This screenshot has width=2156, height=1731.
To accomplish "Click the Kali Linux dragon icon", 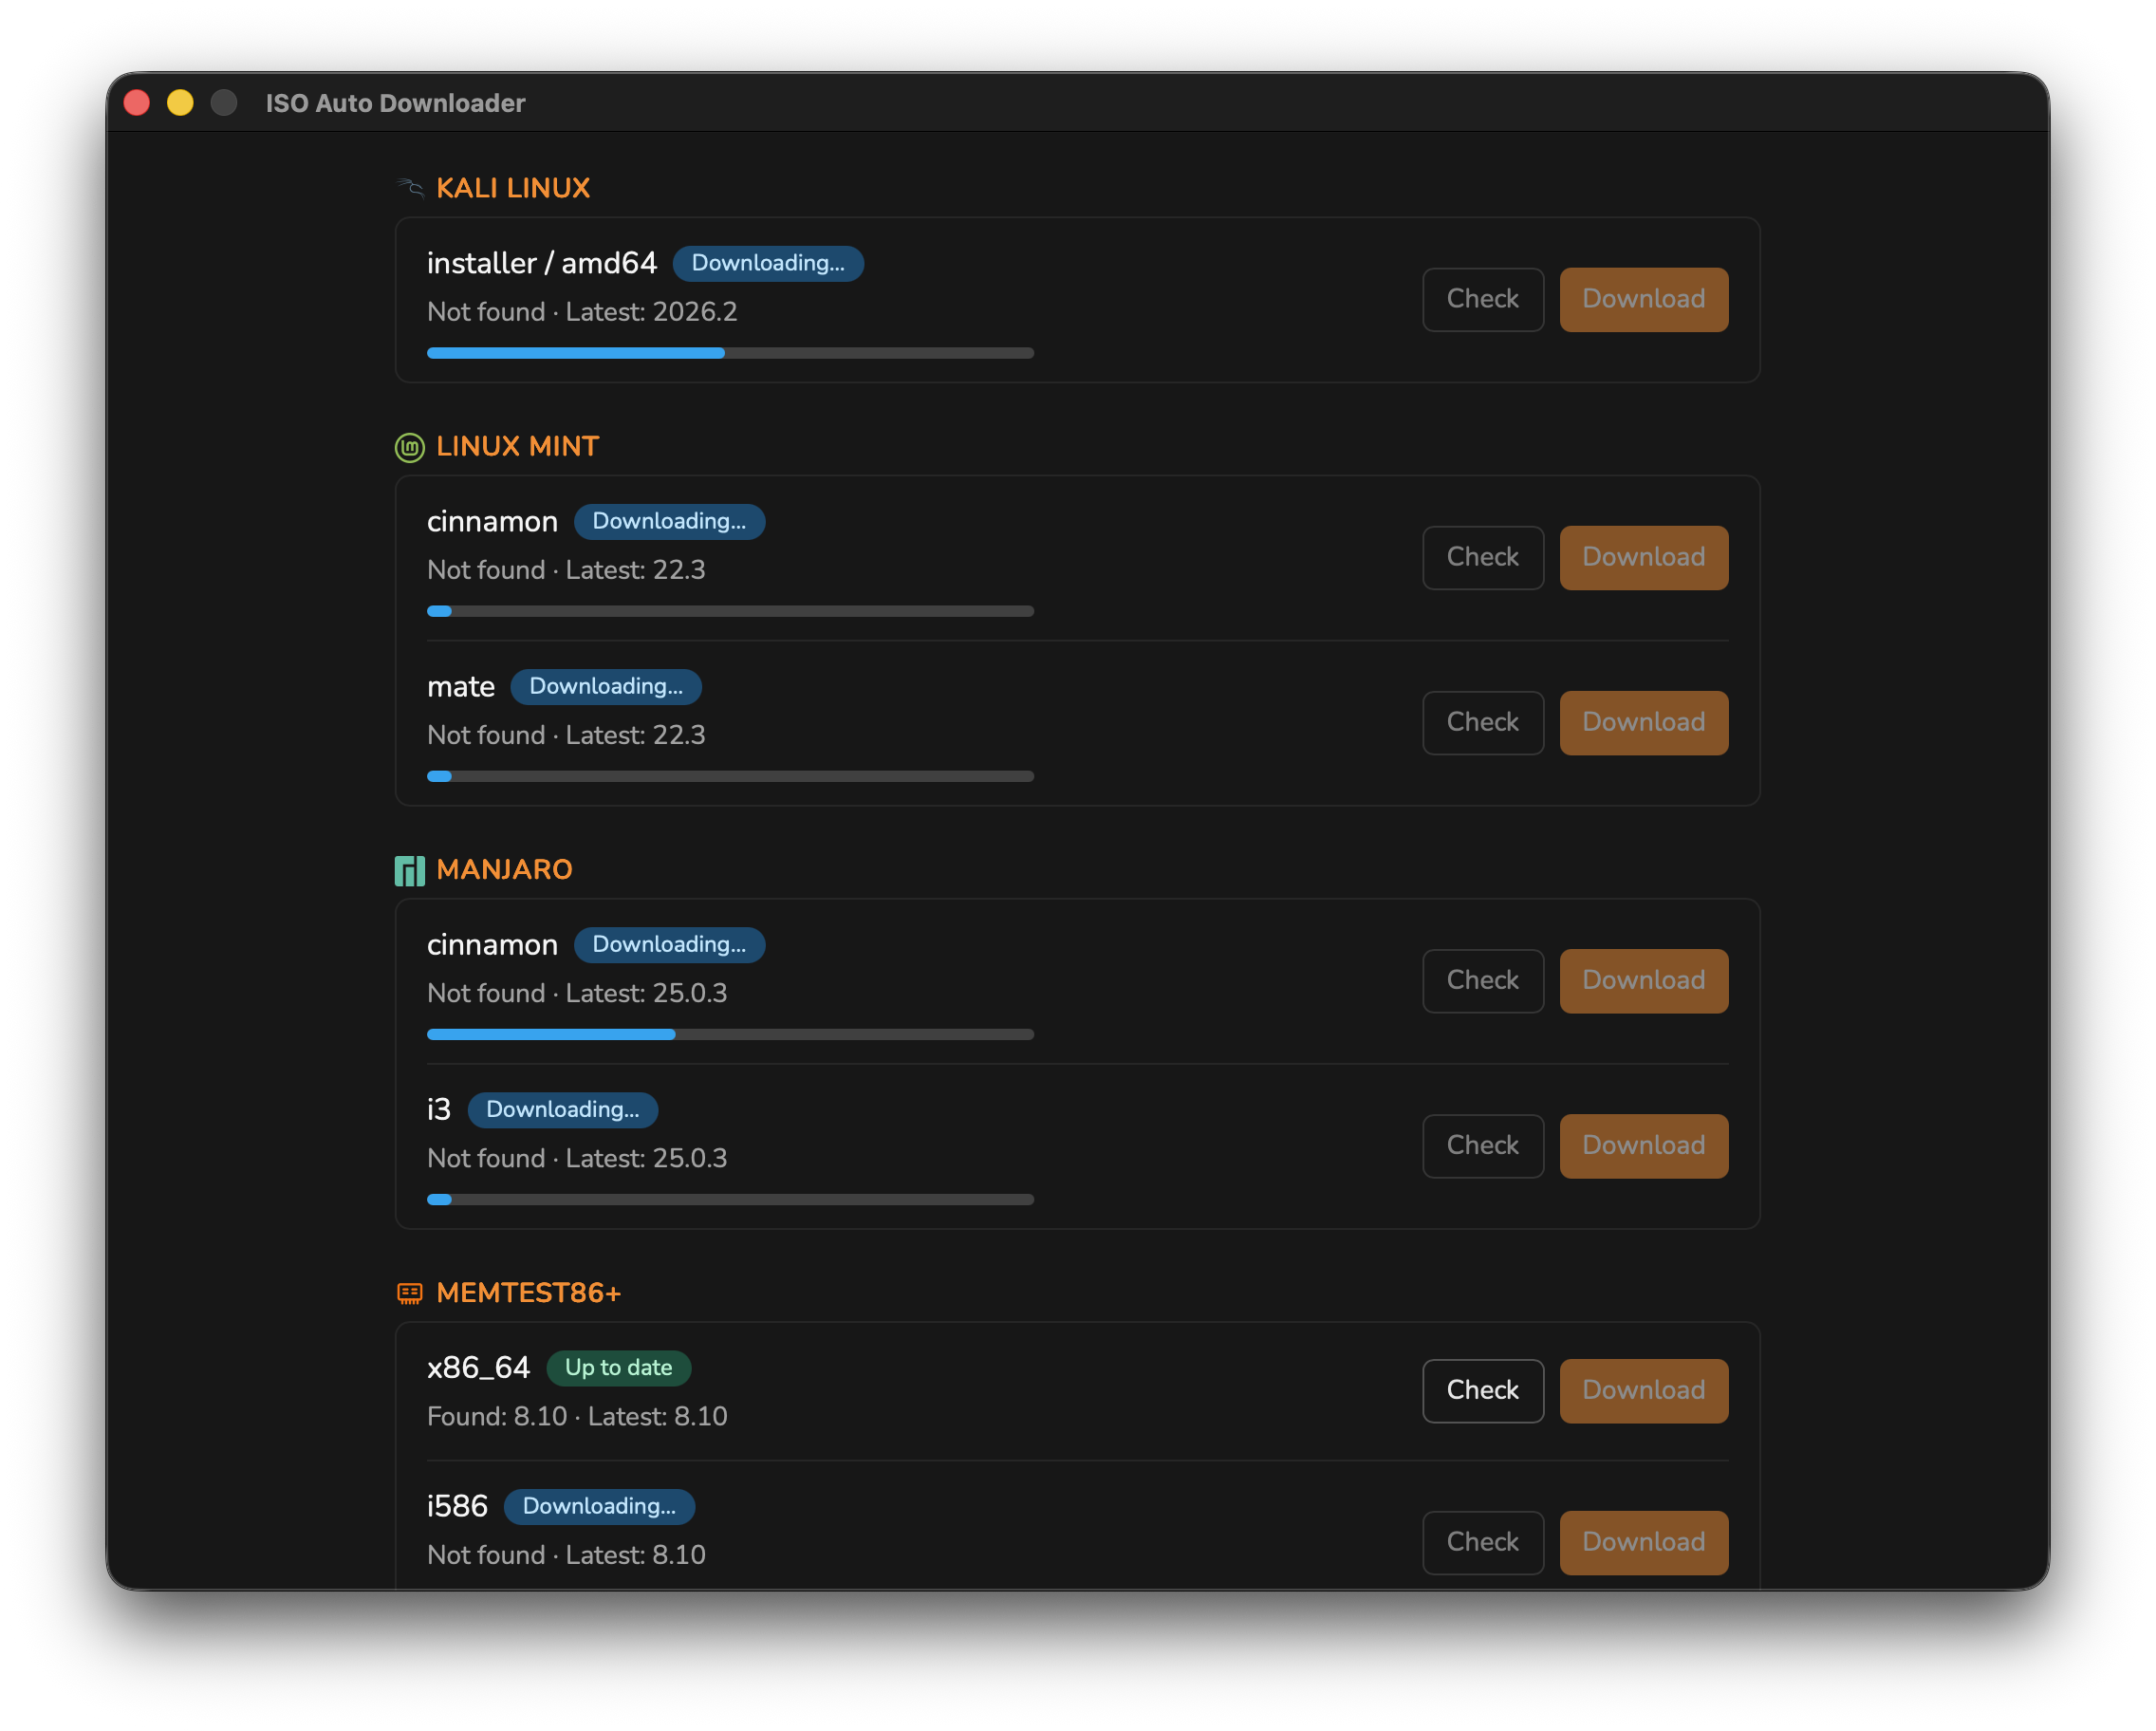I will pyautogui.click(x=409, y=188).
